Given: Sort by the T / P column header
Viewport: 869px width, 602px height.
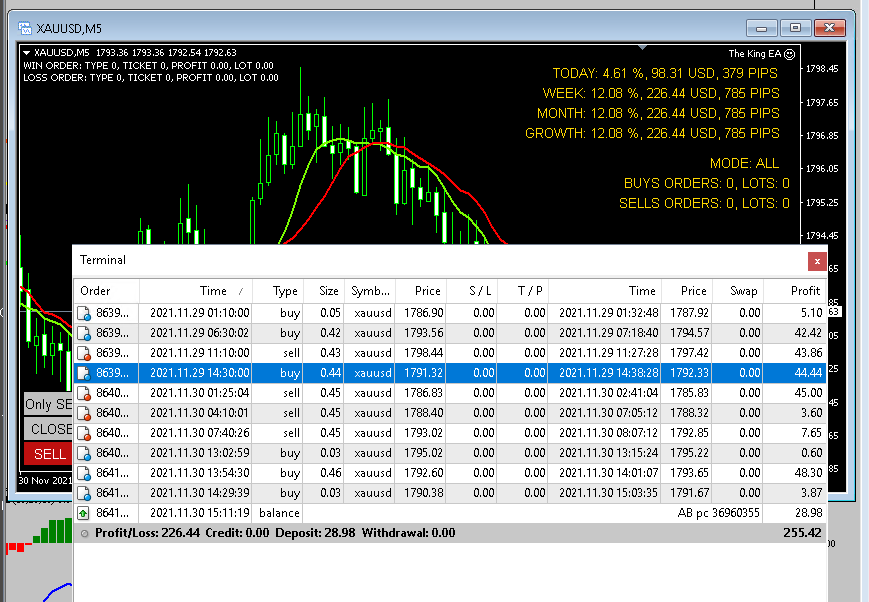Looking at the screenshot, I should [x=523, y=290].
